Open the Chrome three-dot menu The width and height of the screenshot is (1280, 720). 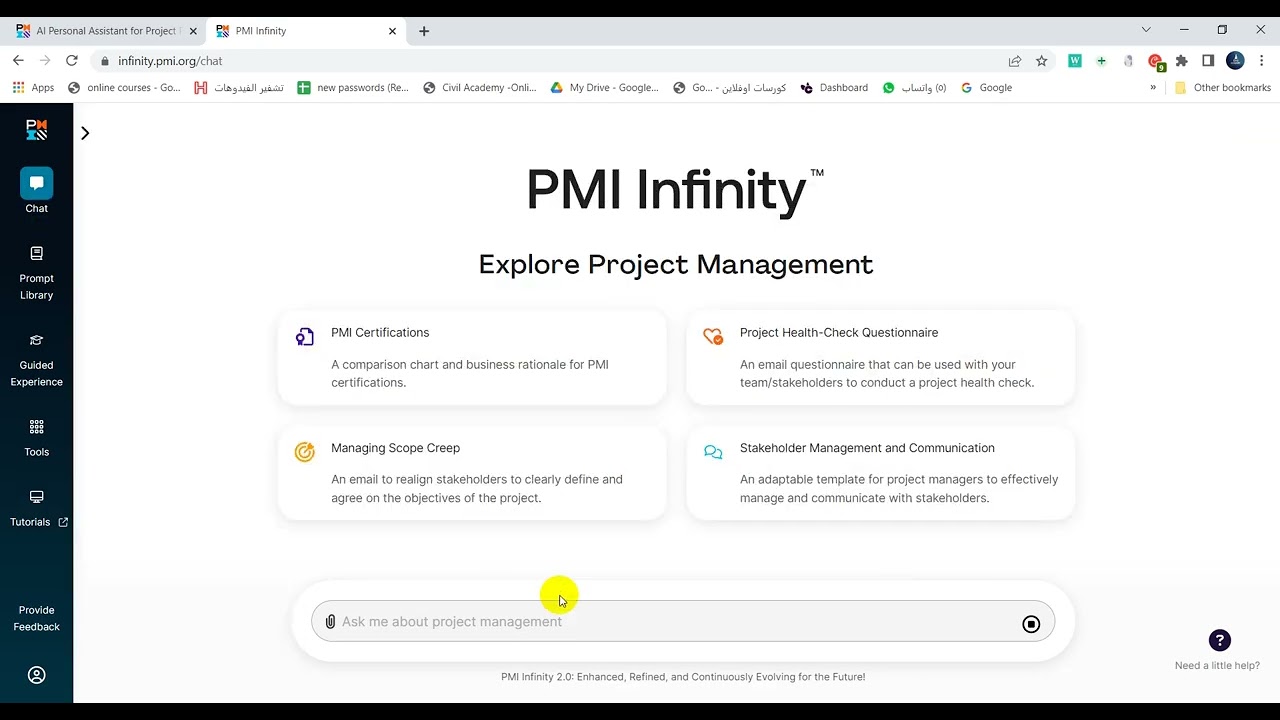[1262, 61]
